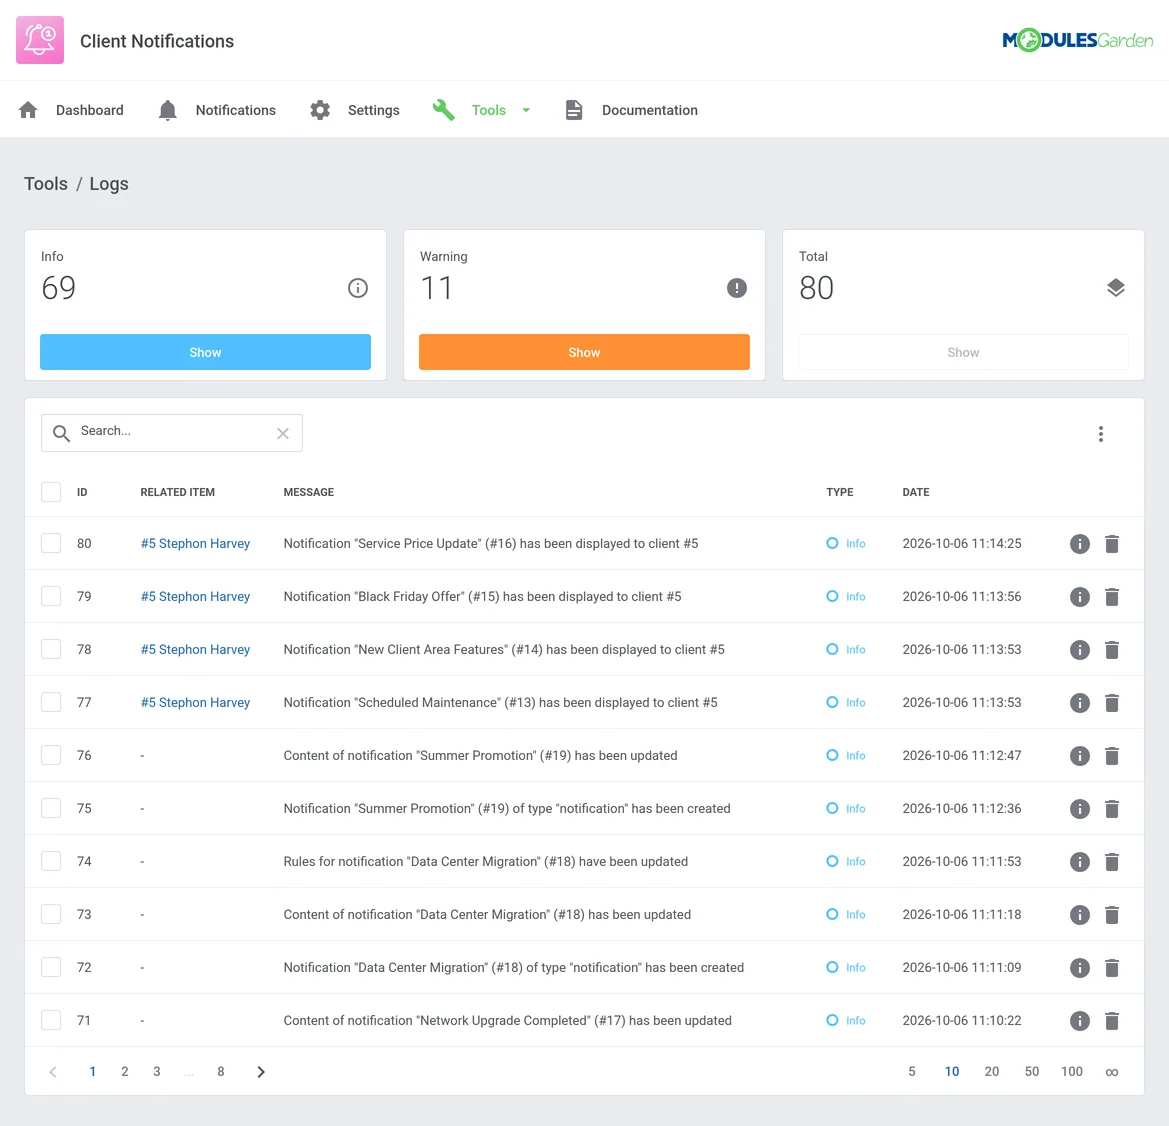The height and width of the screenshot is (1126, 1169).
Task: Click the Total card Show button
Action: pyautogui.click(x=963, y=352)
